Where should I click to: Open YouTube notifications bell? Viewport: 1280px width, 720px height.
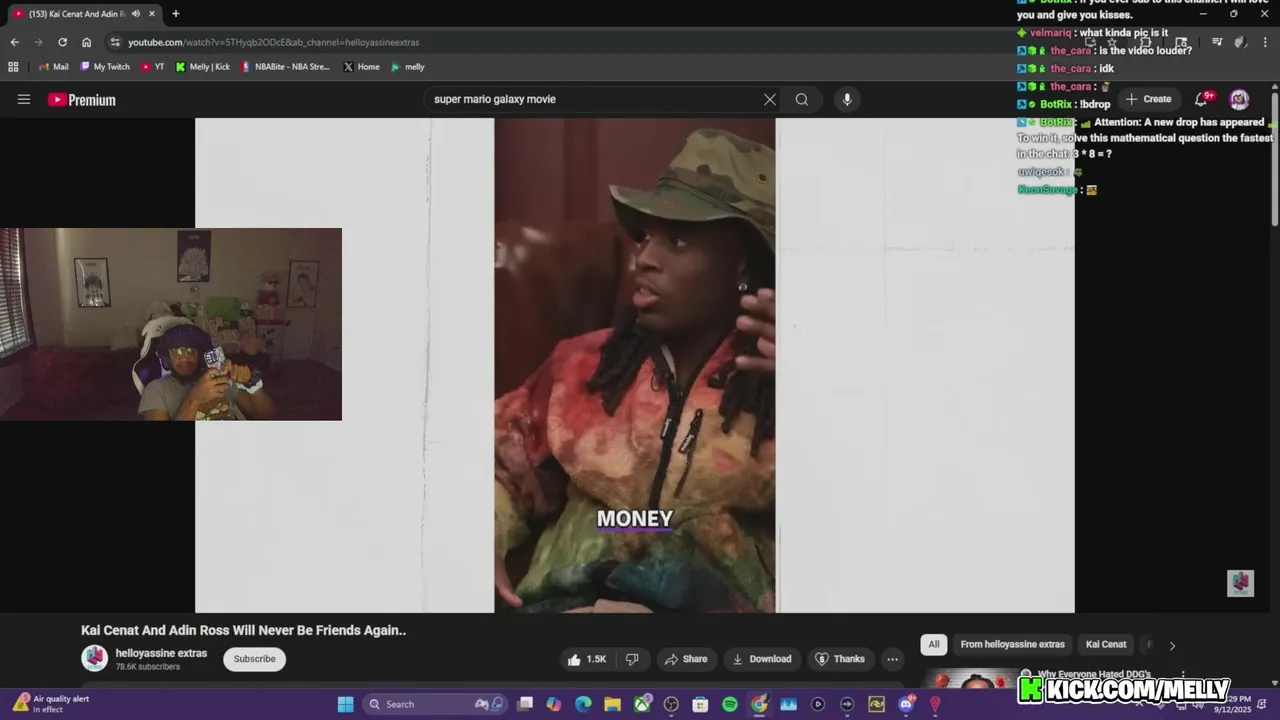coord(1203,99)
